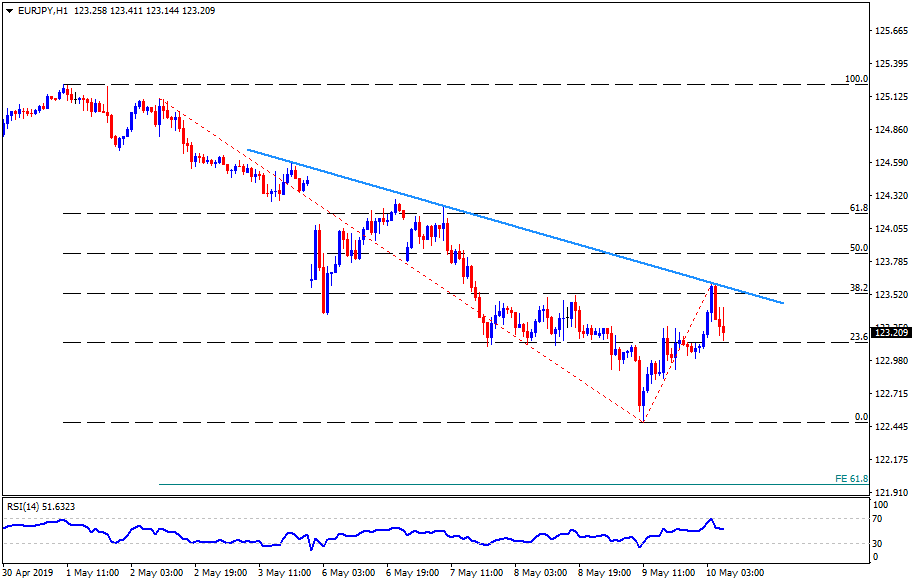Click the current price tag 123.209
The image size is (915, 584).
pyautogui.click(x=890, y=332)
